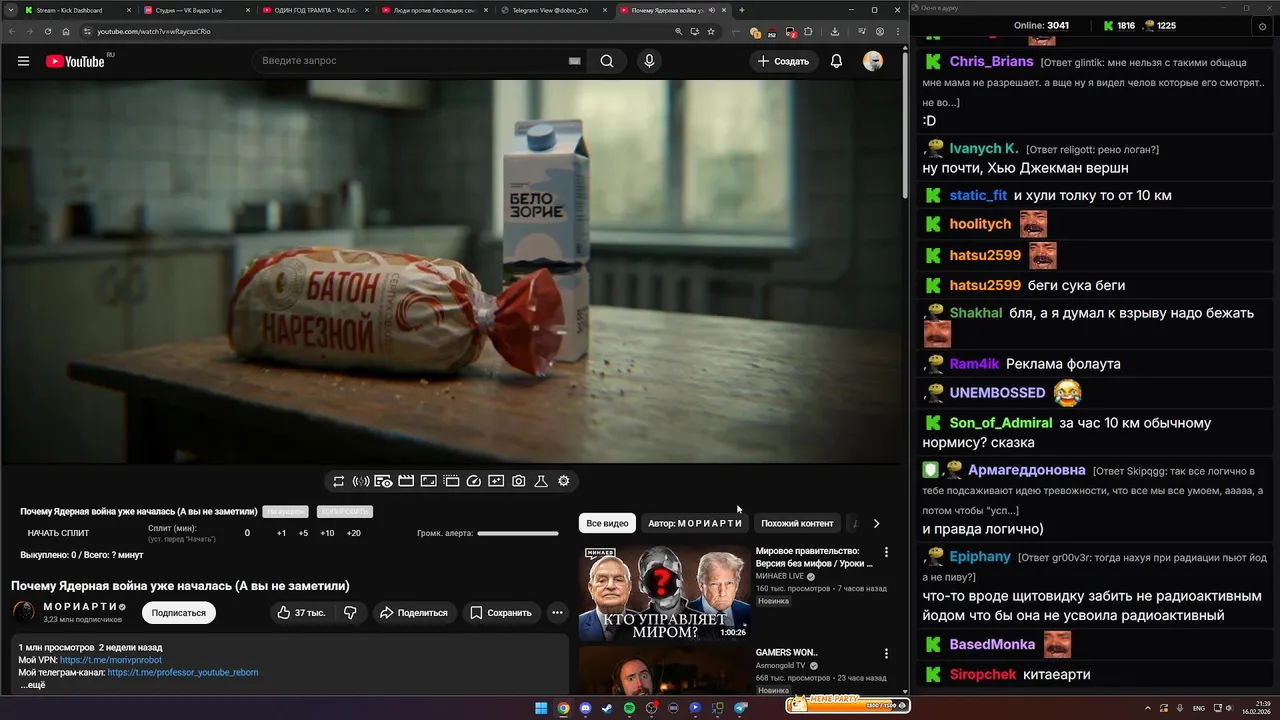Like the video with 37 тыс. button
The height and width of the screenshot is (720, 1280).
pyautogui.click(x=301, y=613)
